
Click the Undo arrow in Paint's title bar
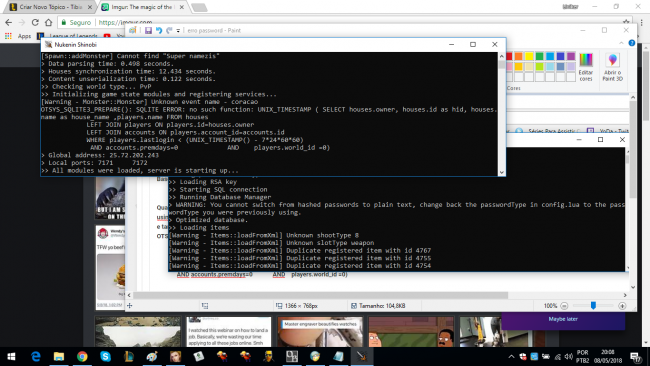click(159, 30)
